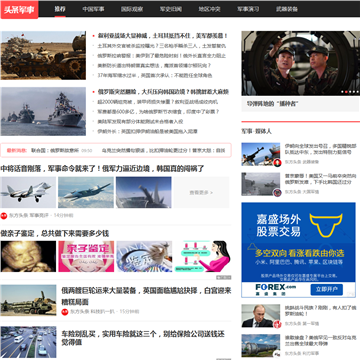Viewport: 360px width, 360px height.
Task: Click the red source avatar above the 亲子鉴定 headline
Action: (x=4, y=216)
